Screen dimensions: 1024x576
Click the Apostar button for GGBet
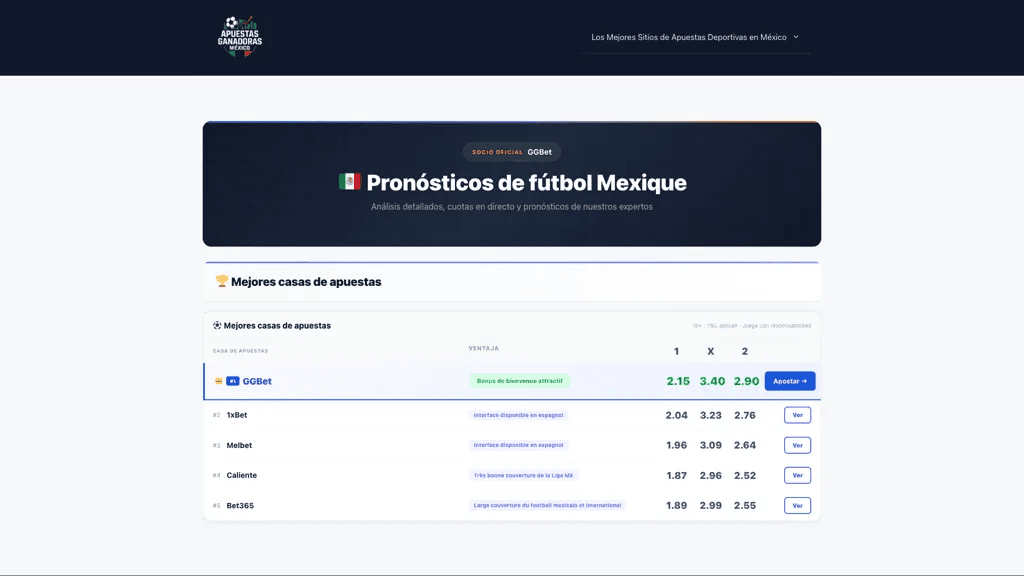point(790,381)
